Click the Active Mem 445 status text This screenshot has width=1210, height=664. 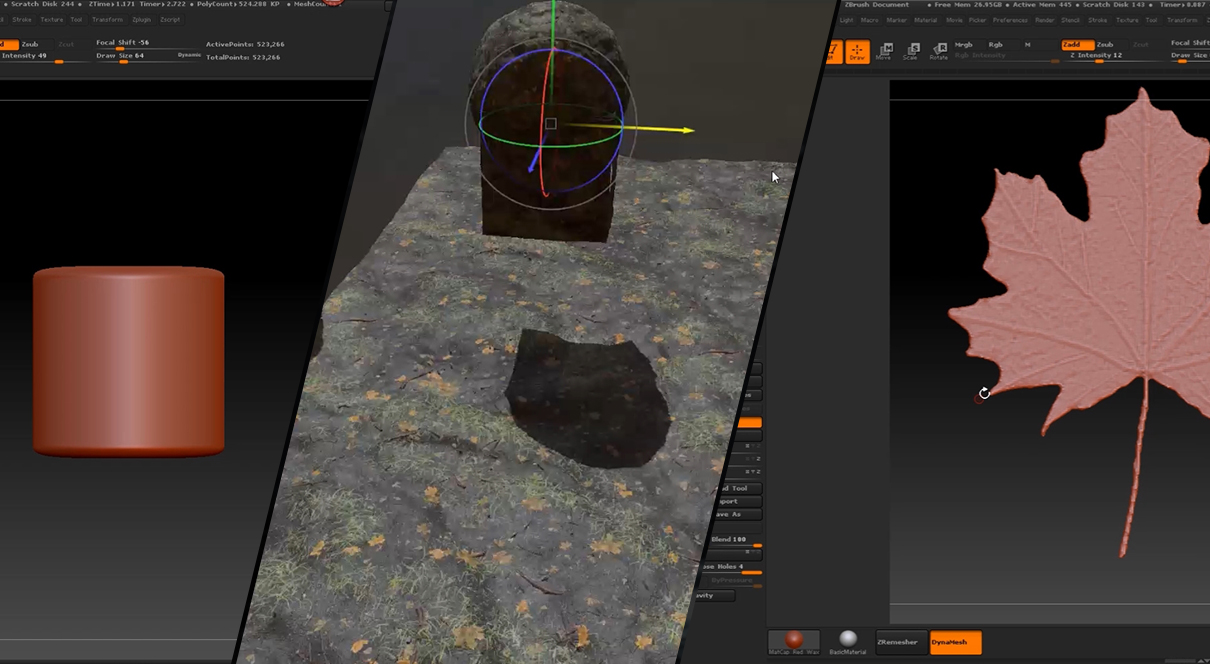coord(1042,4)
